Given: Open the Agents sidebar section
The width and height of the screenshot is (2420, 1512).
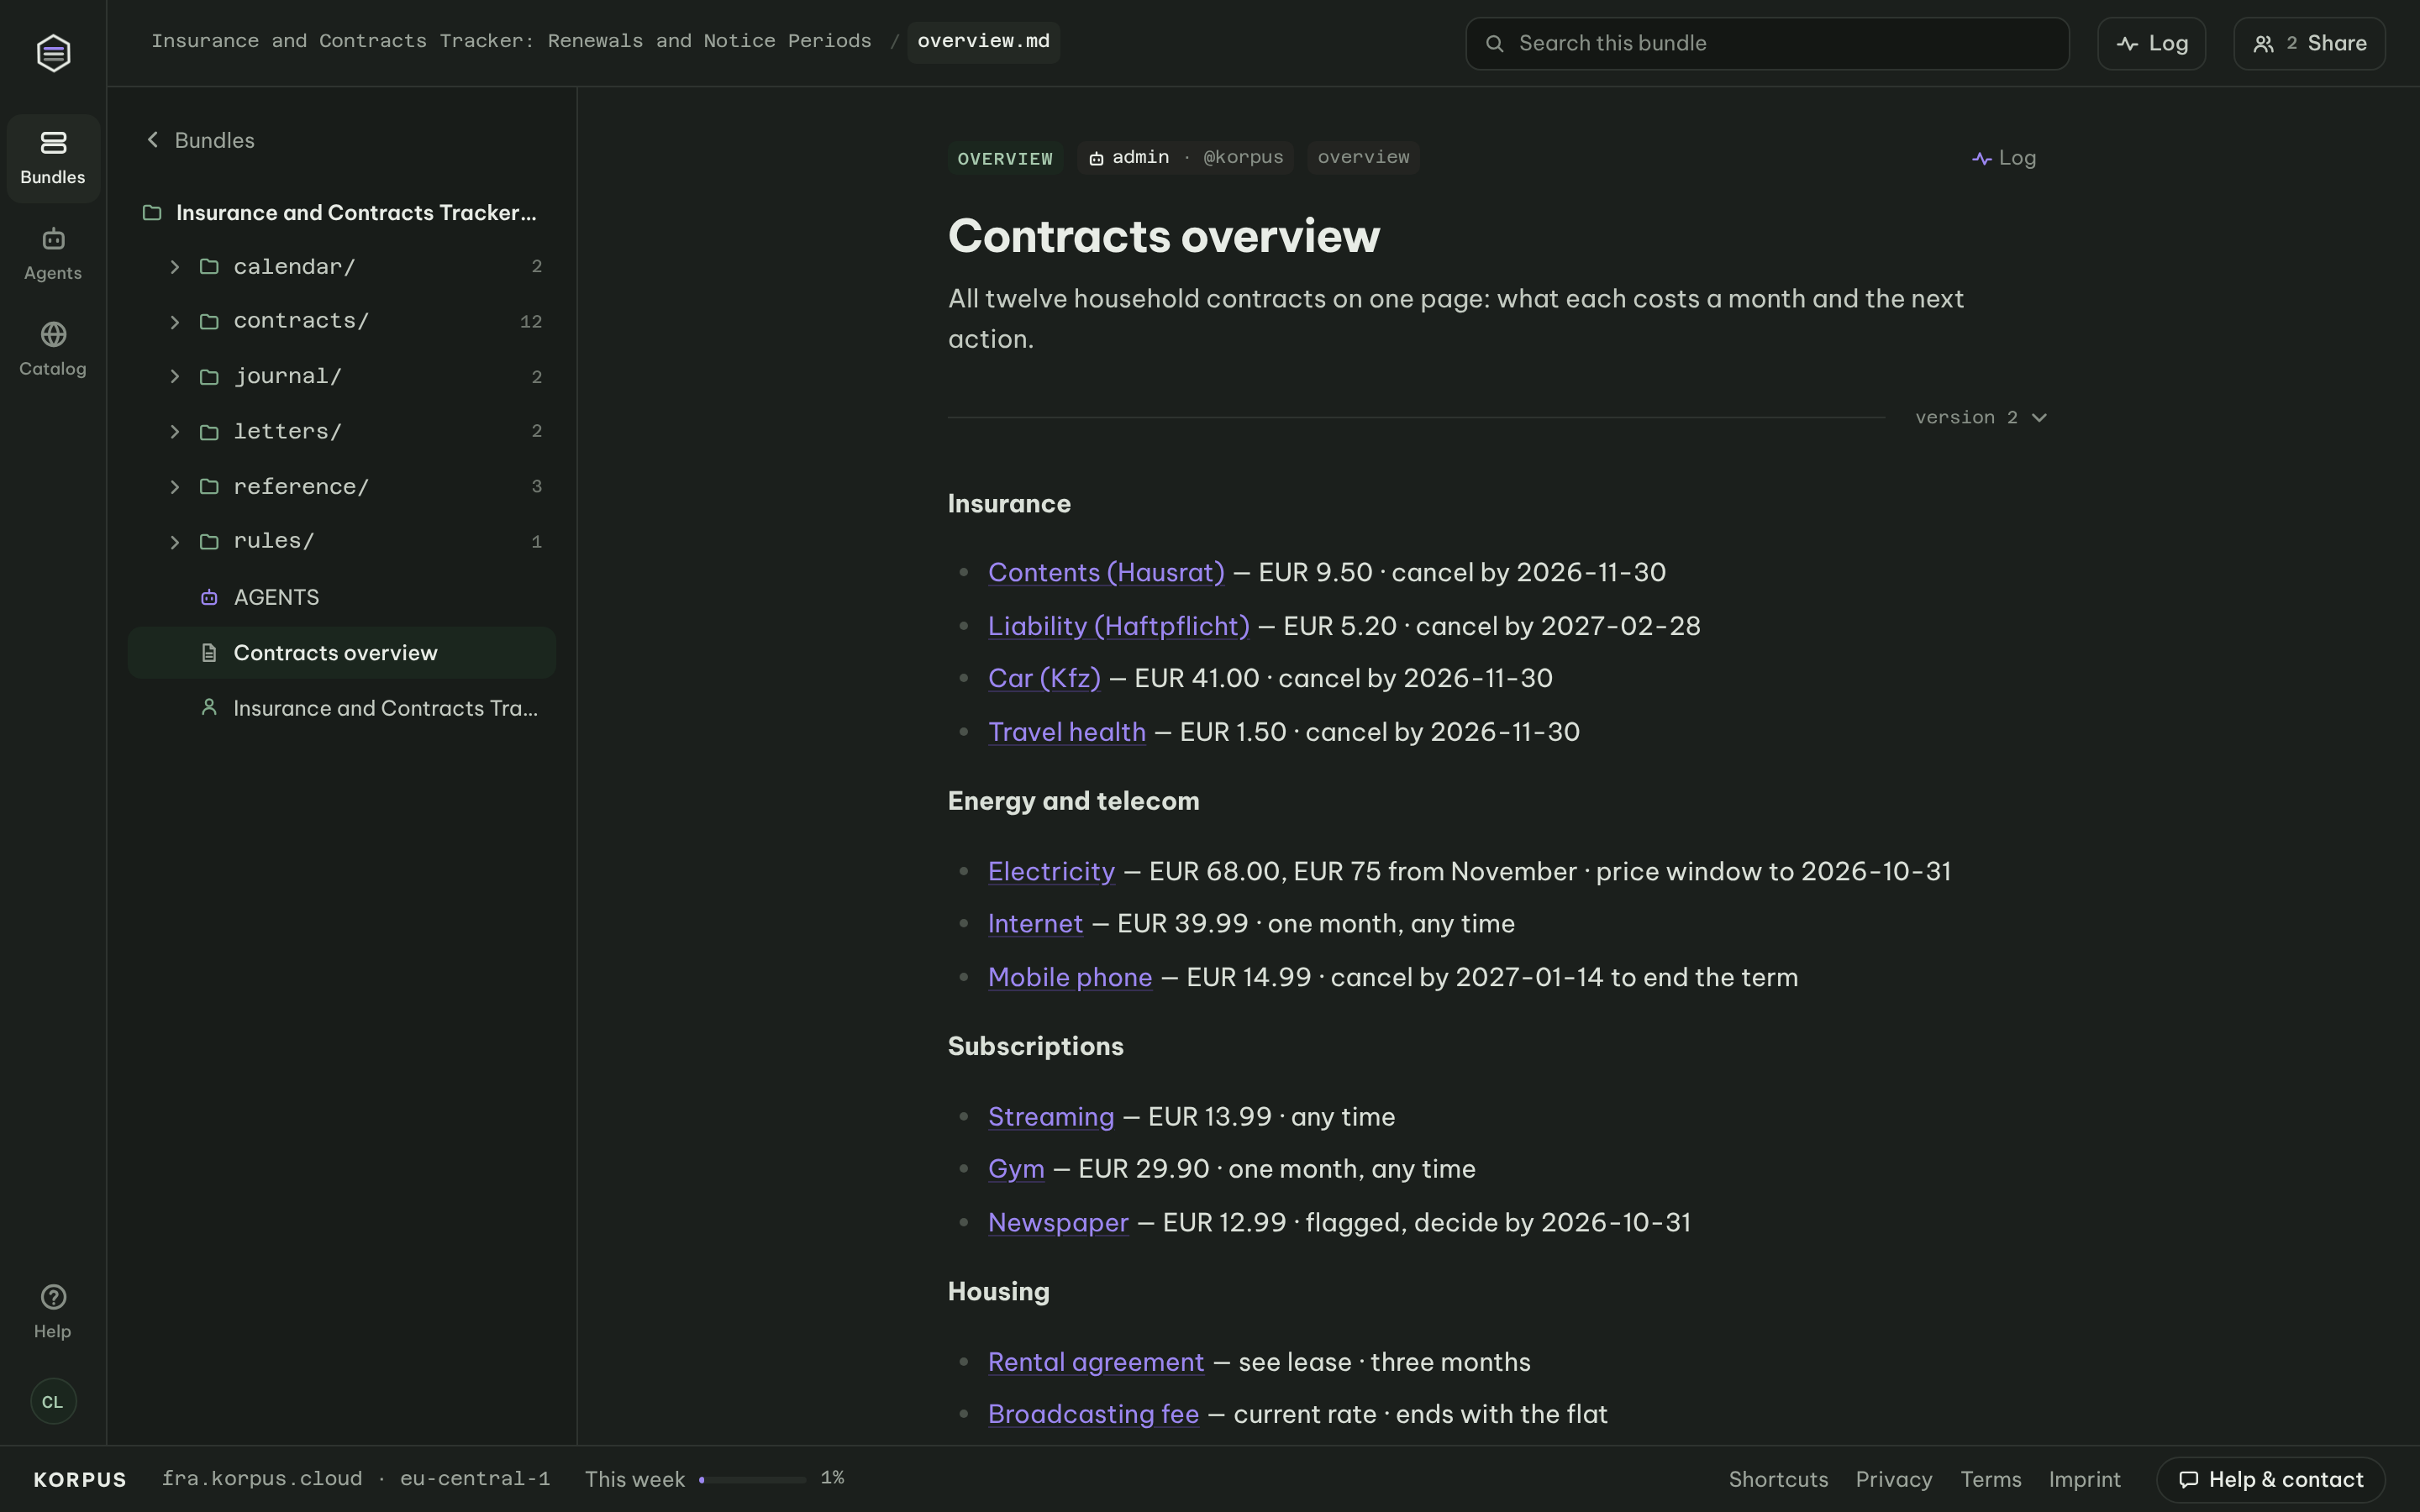Looking at the screenshot, I should point(53,254).
